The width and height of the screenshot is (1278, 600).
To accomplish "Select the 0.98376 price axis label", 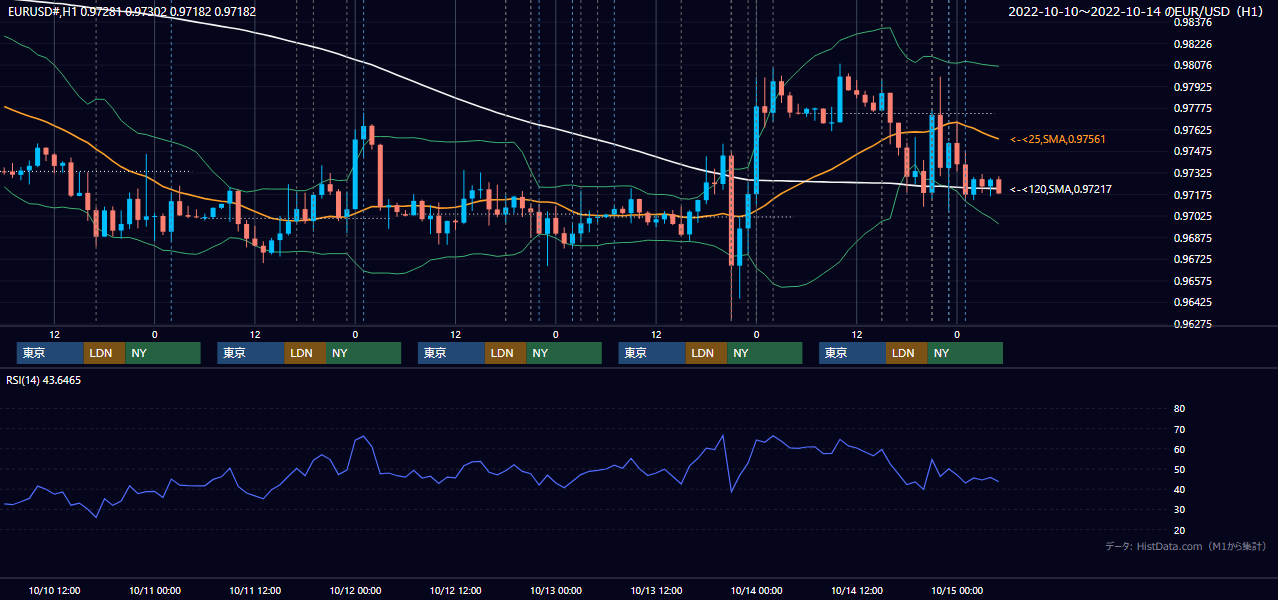I will 1193,22.
